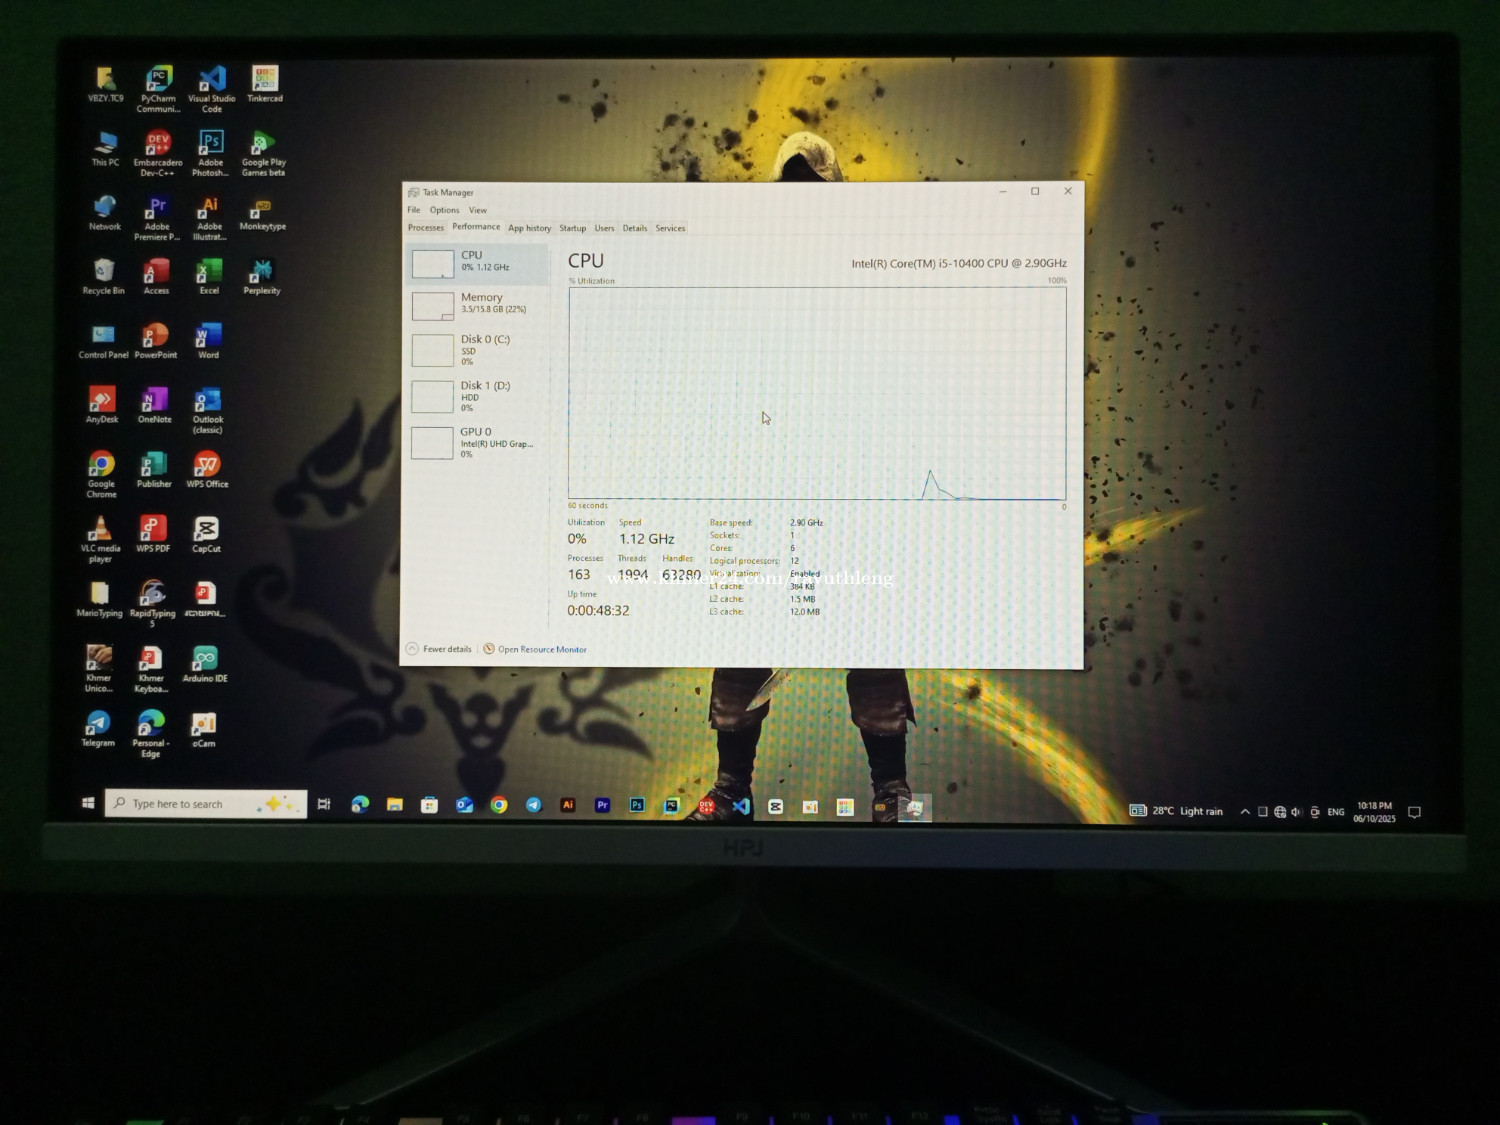Open RapidTyping 5 desktop shortcut
Screen dimensions: 1500x1125
tap(152, 604)
